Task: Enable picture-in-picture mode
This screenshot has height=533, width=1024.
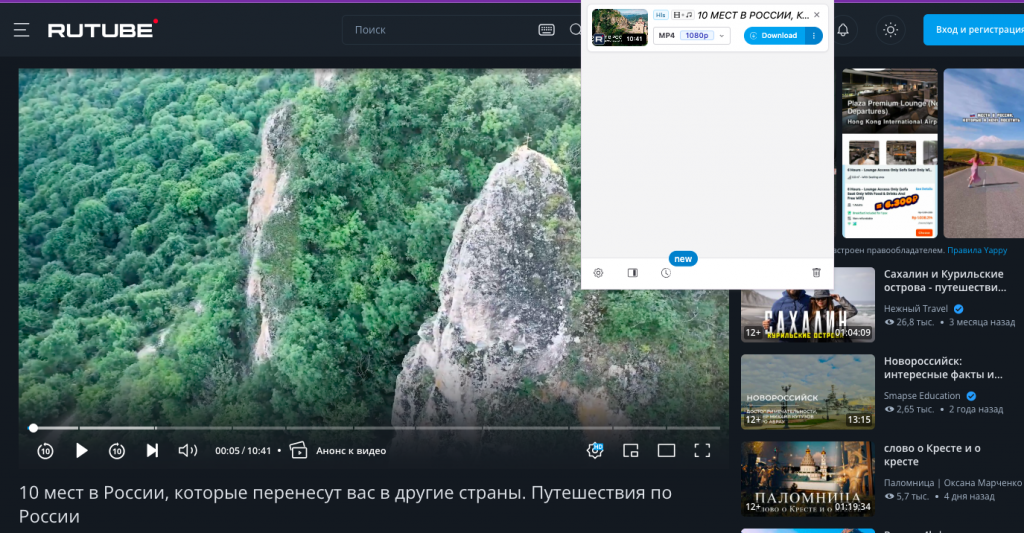Action: [631, 451]
